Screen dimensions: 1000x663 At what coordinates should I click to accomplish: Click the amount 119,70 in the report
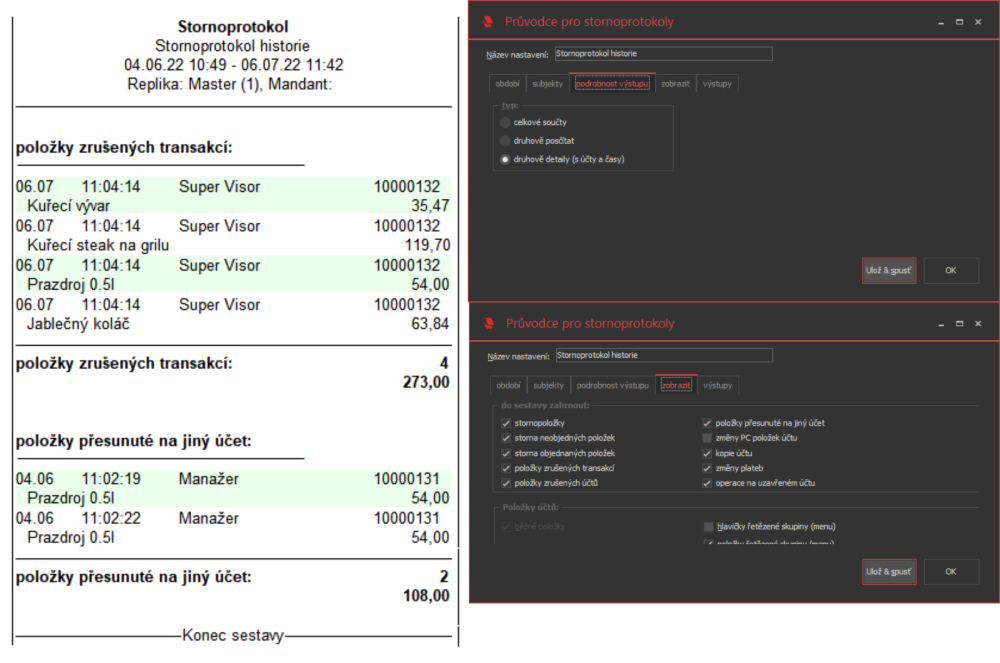(x=427, y=245)
